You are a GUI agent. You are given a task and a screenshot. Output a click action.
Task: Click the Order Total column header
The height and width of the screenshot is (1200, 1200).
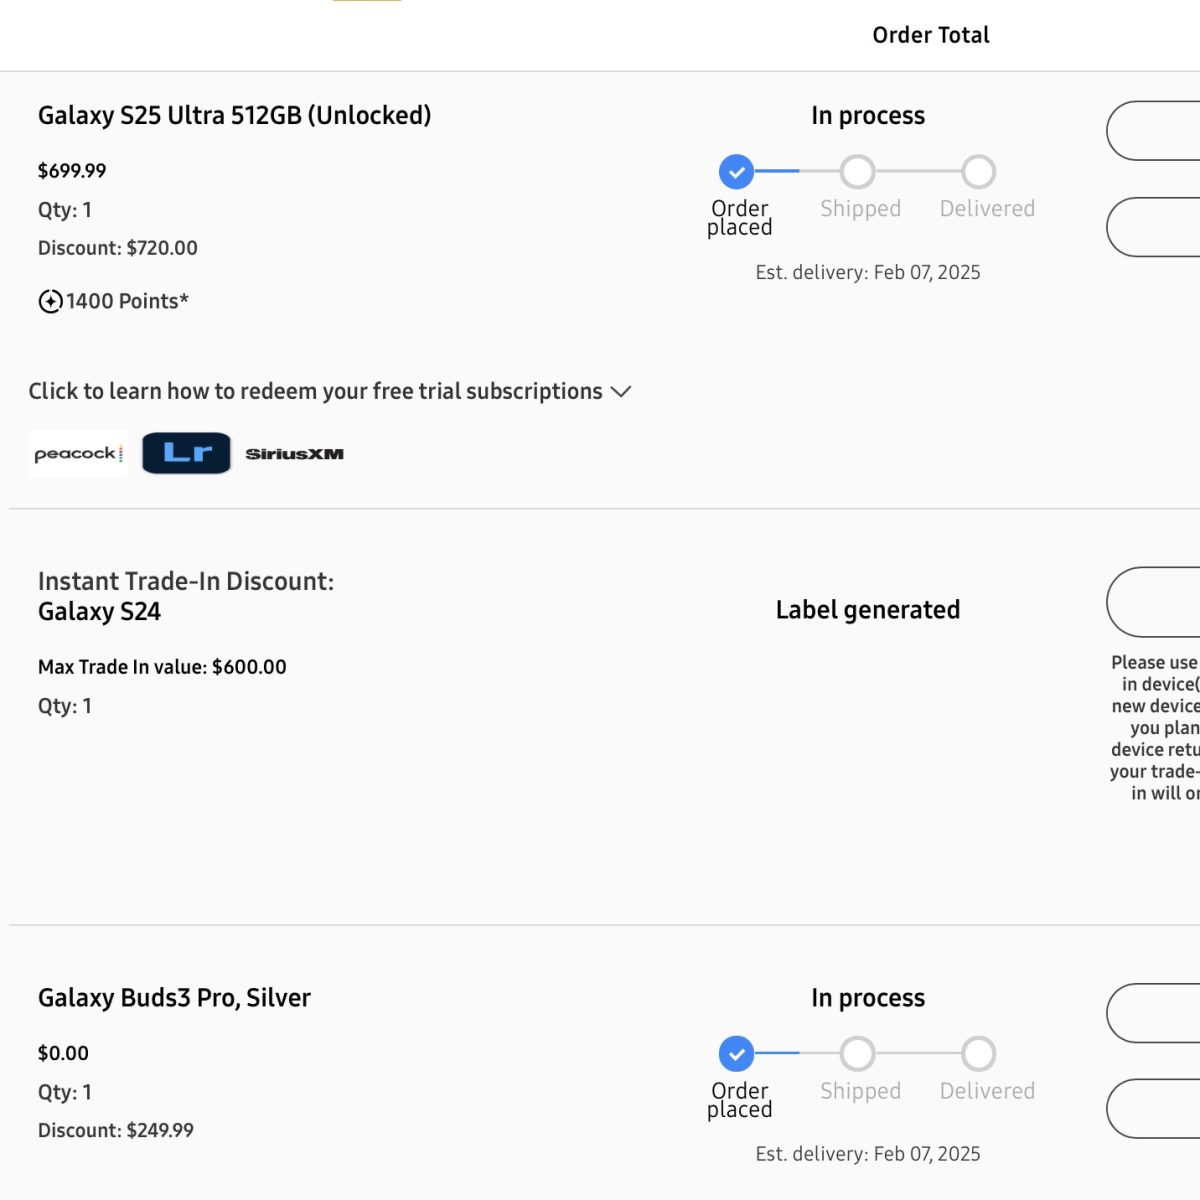(x=930, y=35)
